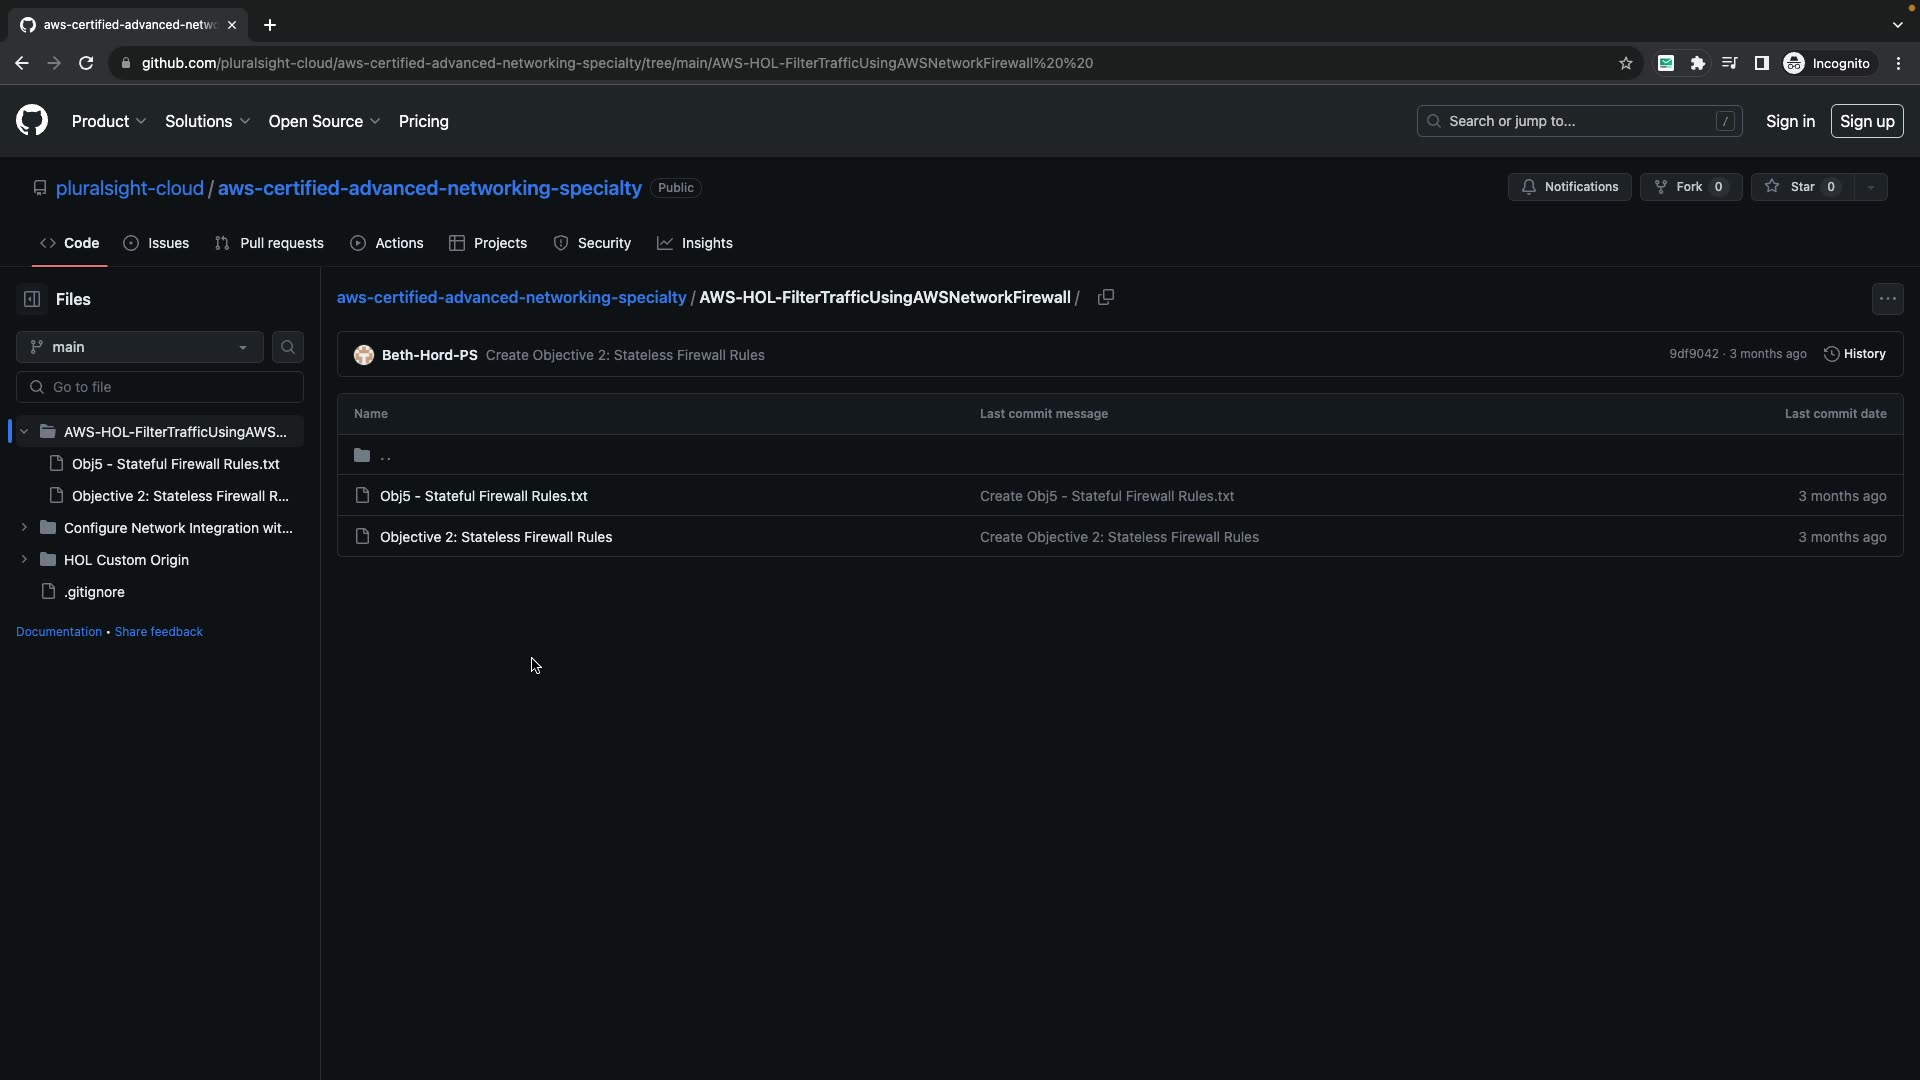Click the Sign up button
The width and height of the screenshot is (1920, 1080).
click(x=1866, y=121)
